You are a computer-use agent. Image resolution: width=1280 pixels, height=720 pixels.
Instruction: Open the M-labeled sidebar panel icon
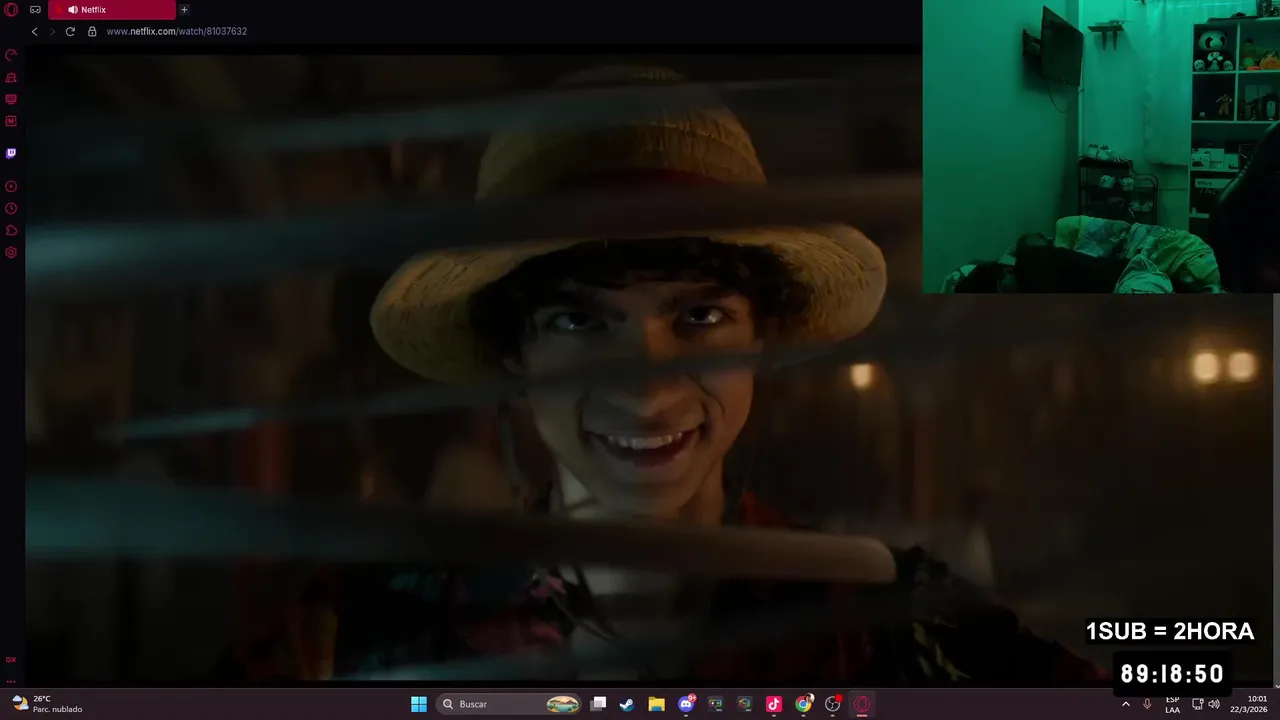pos(11,121)
